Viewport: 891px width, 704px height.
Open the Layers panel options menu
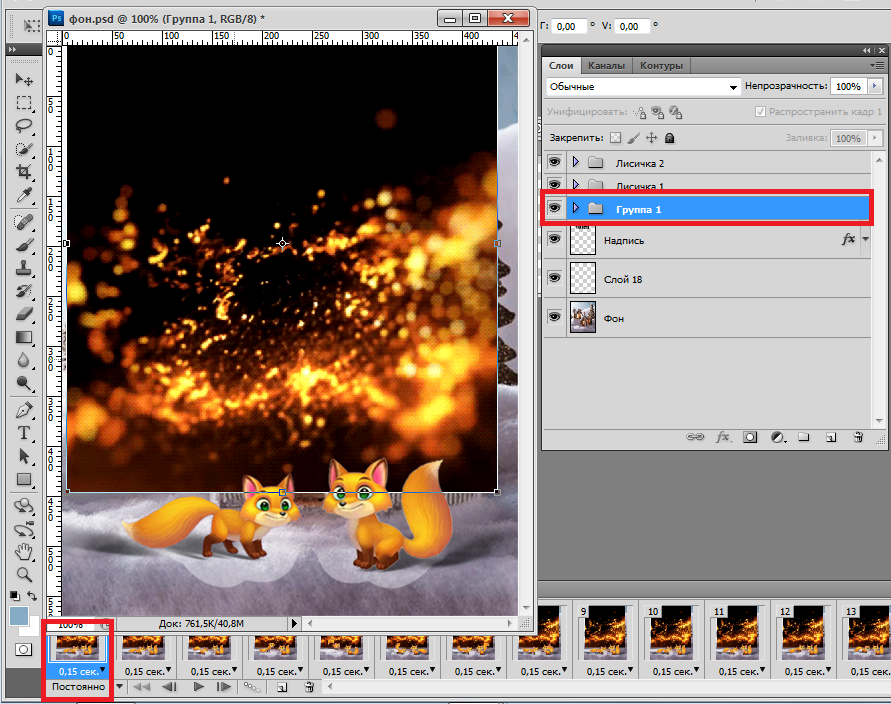[876, 65]
